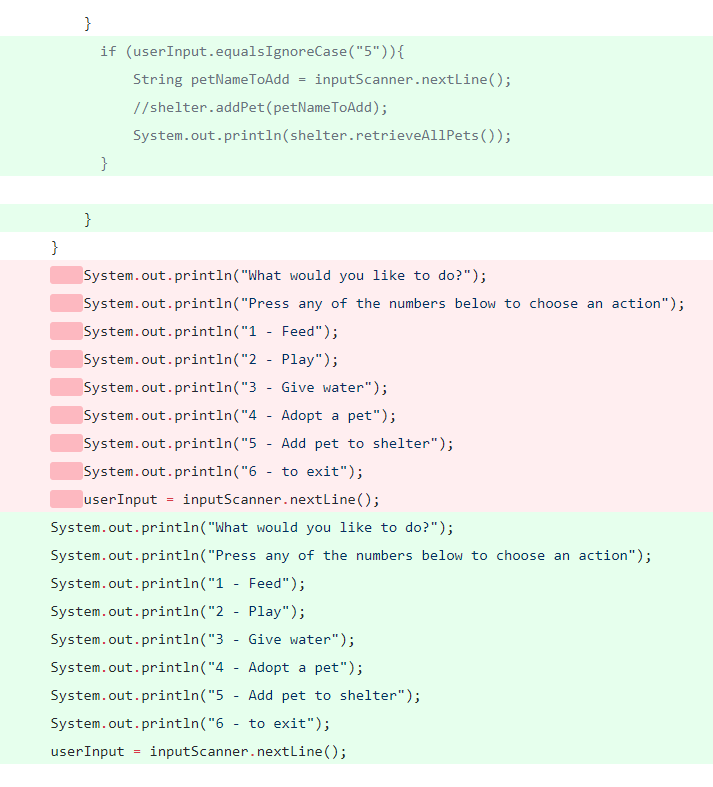Click removed red "Press any of the numbers" line
Viewport: 713px width, 787px height.
[384, 303]
